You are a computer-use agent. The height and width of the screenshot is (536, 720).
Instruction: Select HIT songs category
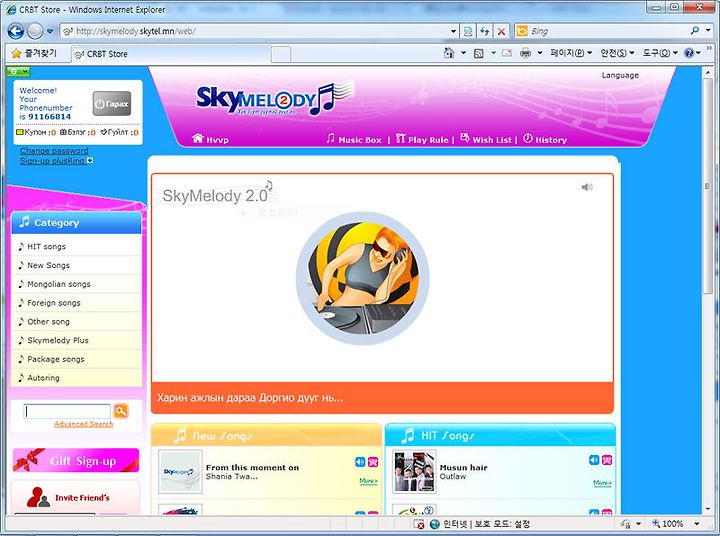click(x=46, y=247)
